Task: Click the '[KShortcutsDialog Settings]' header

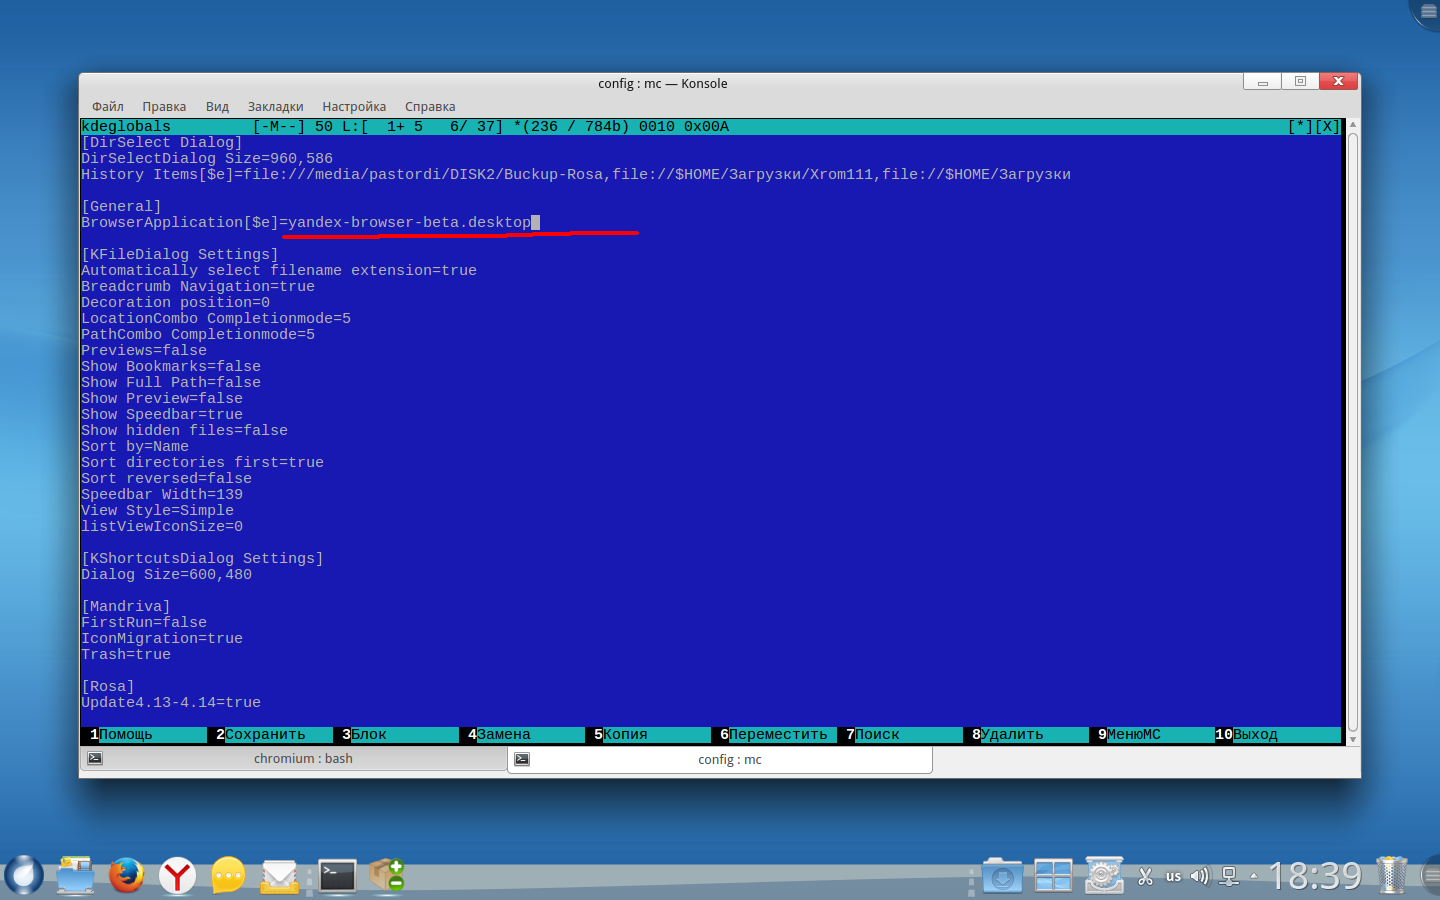Action: (x=202, y=559)
